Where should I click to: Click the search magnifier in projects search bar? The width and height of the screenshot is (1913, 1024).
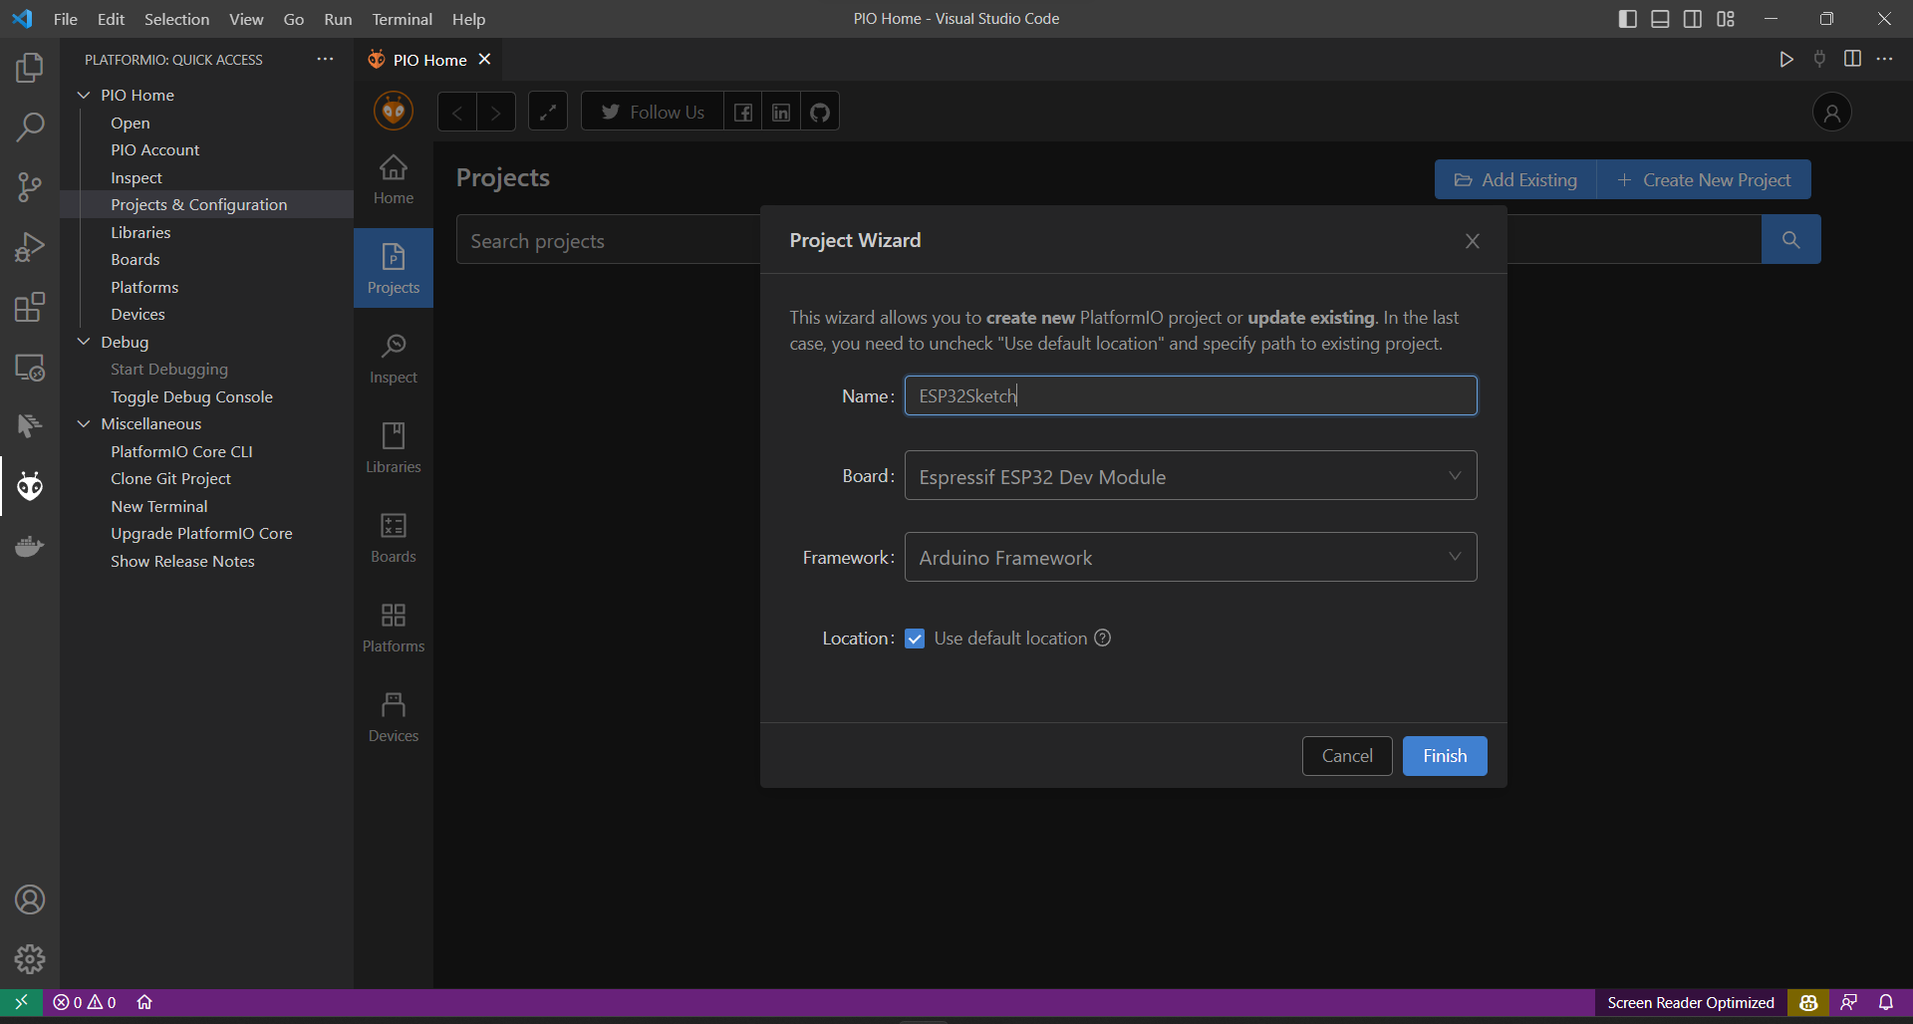1790,239
